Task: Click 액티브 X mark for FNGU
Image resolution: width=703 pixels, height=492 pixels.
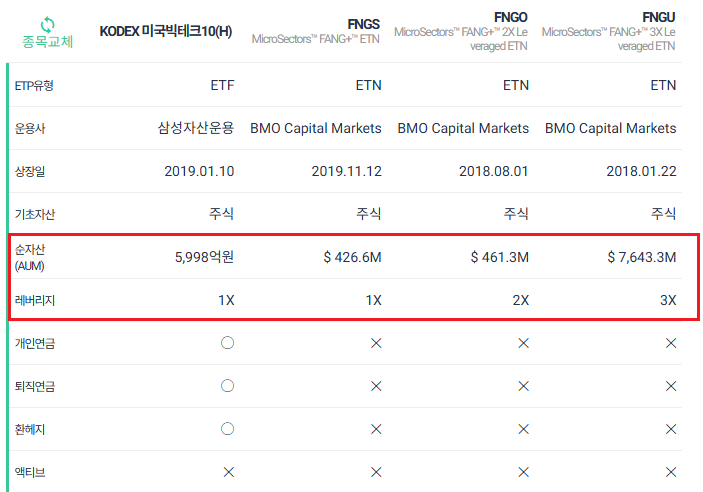Action: [671, 472]
